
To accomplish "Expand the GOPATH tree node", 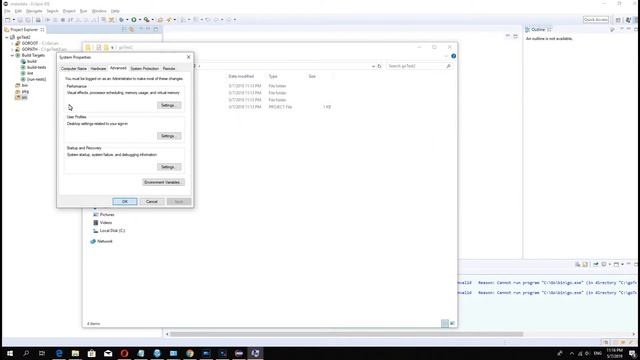I will pyautogui.click(x=12, y=49).
